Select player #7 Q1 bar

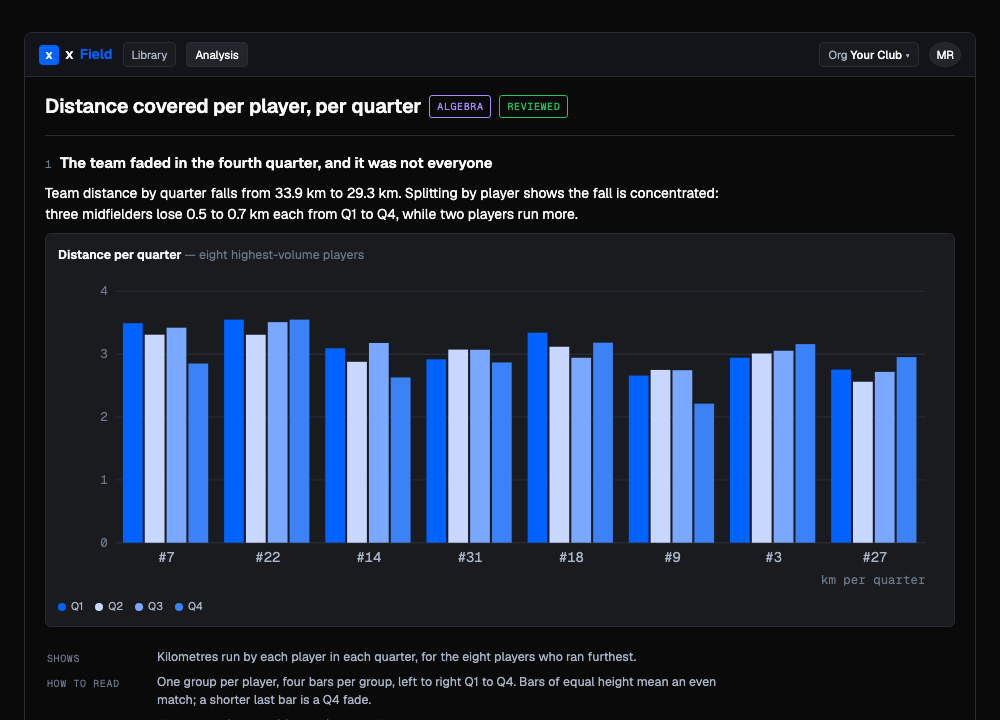133,433
